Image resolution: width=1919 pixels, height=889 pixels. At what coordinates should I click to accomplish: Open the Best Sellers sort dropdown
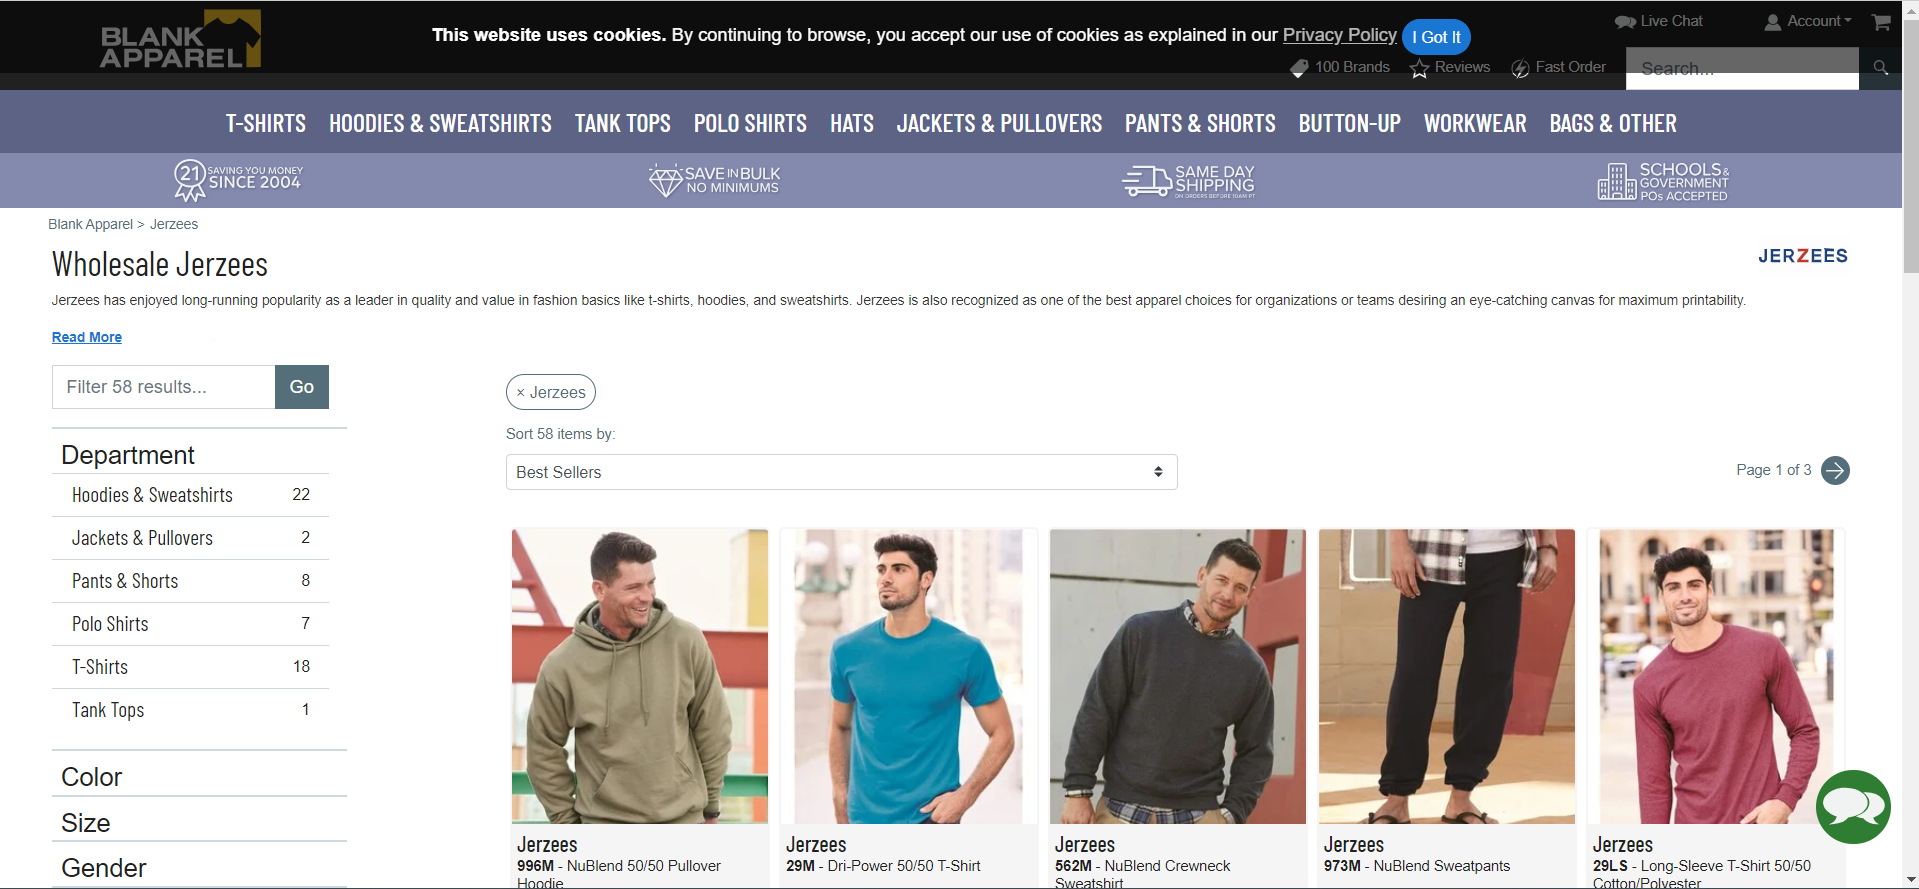click(841, 472)
